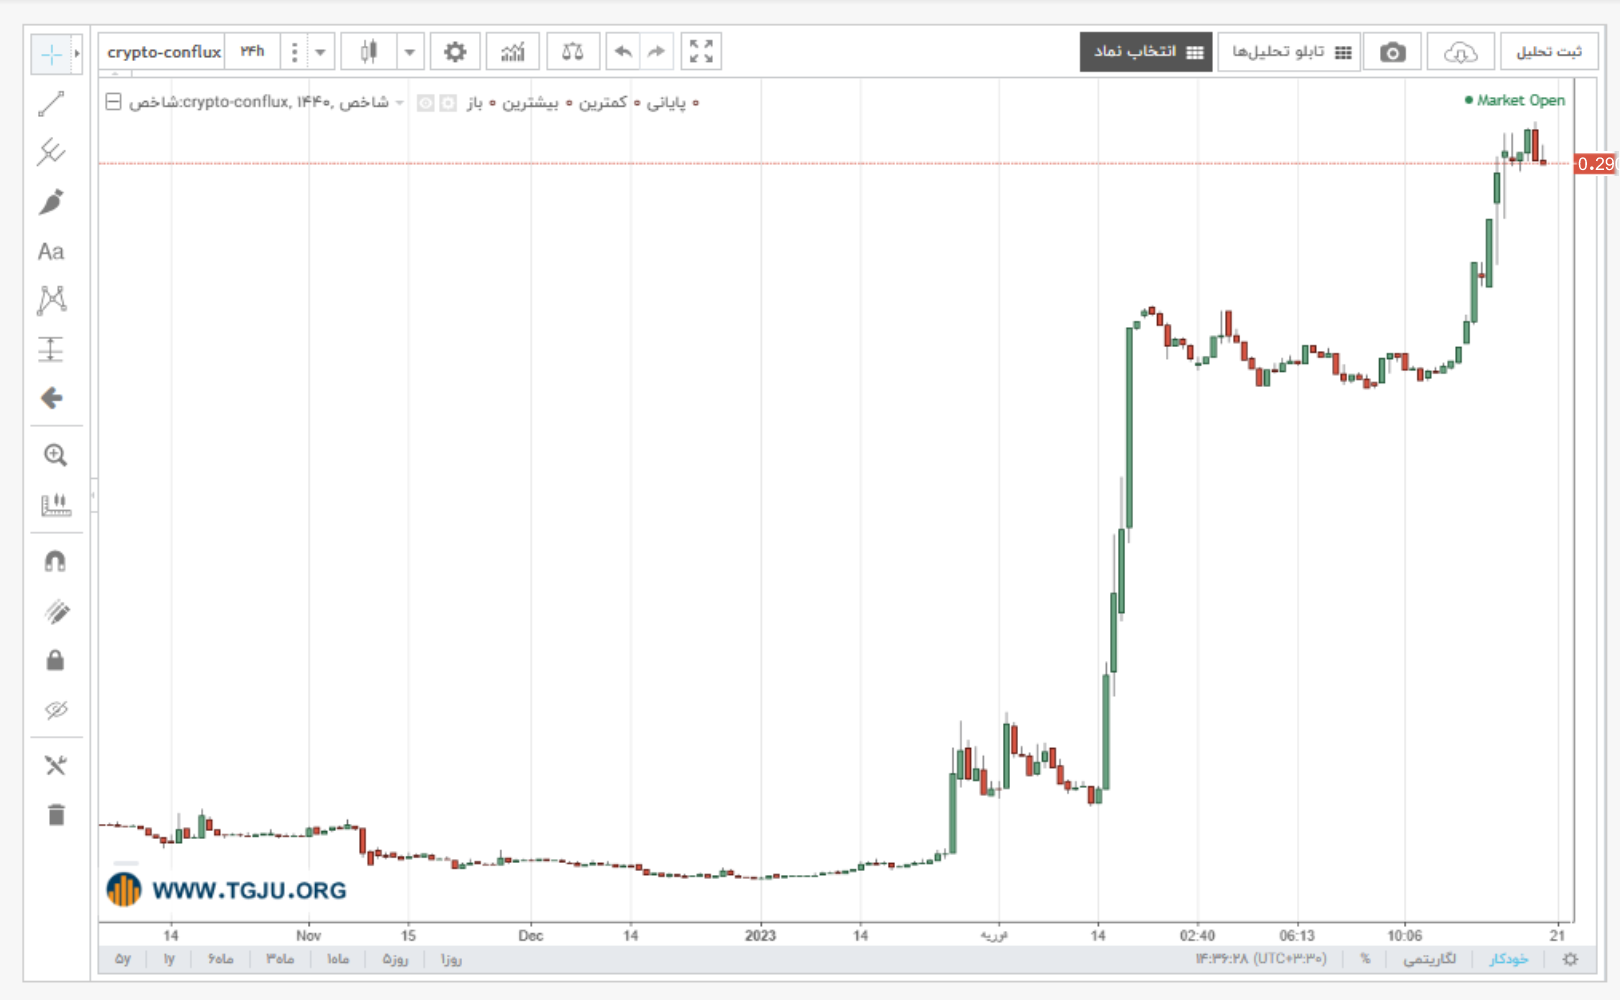Click the compare scales icon

[573, 52]
